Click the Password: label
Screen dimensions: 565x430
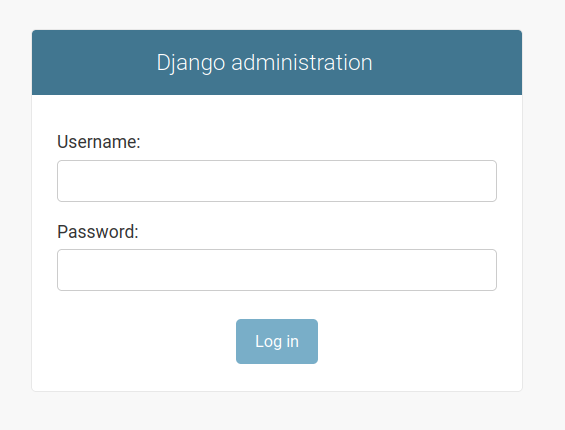[98, 231]
